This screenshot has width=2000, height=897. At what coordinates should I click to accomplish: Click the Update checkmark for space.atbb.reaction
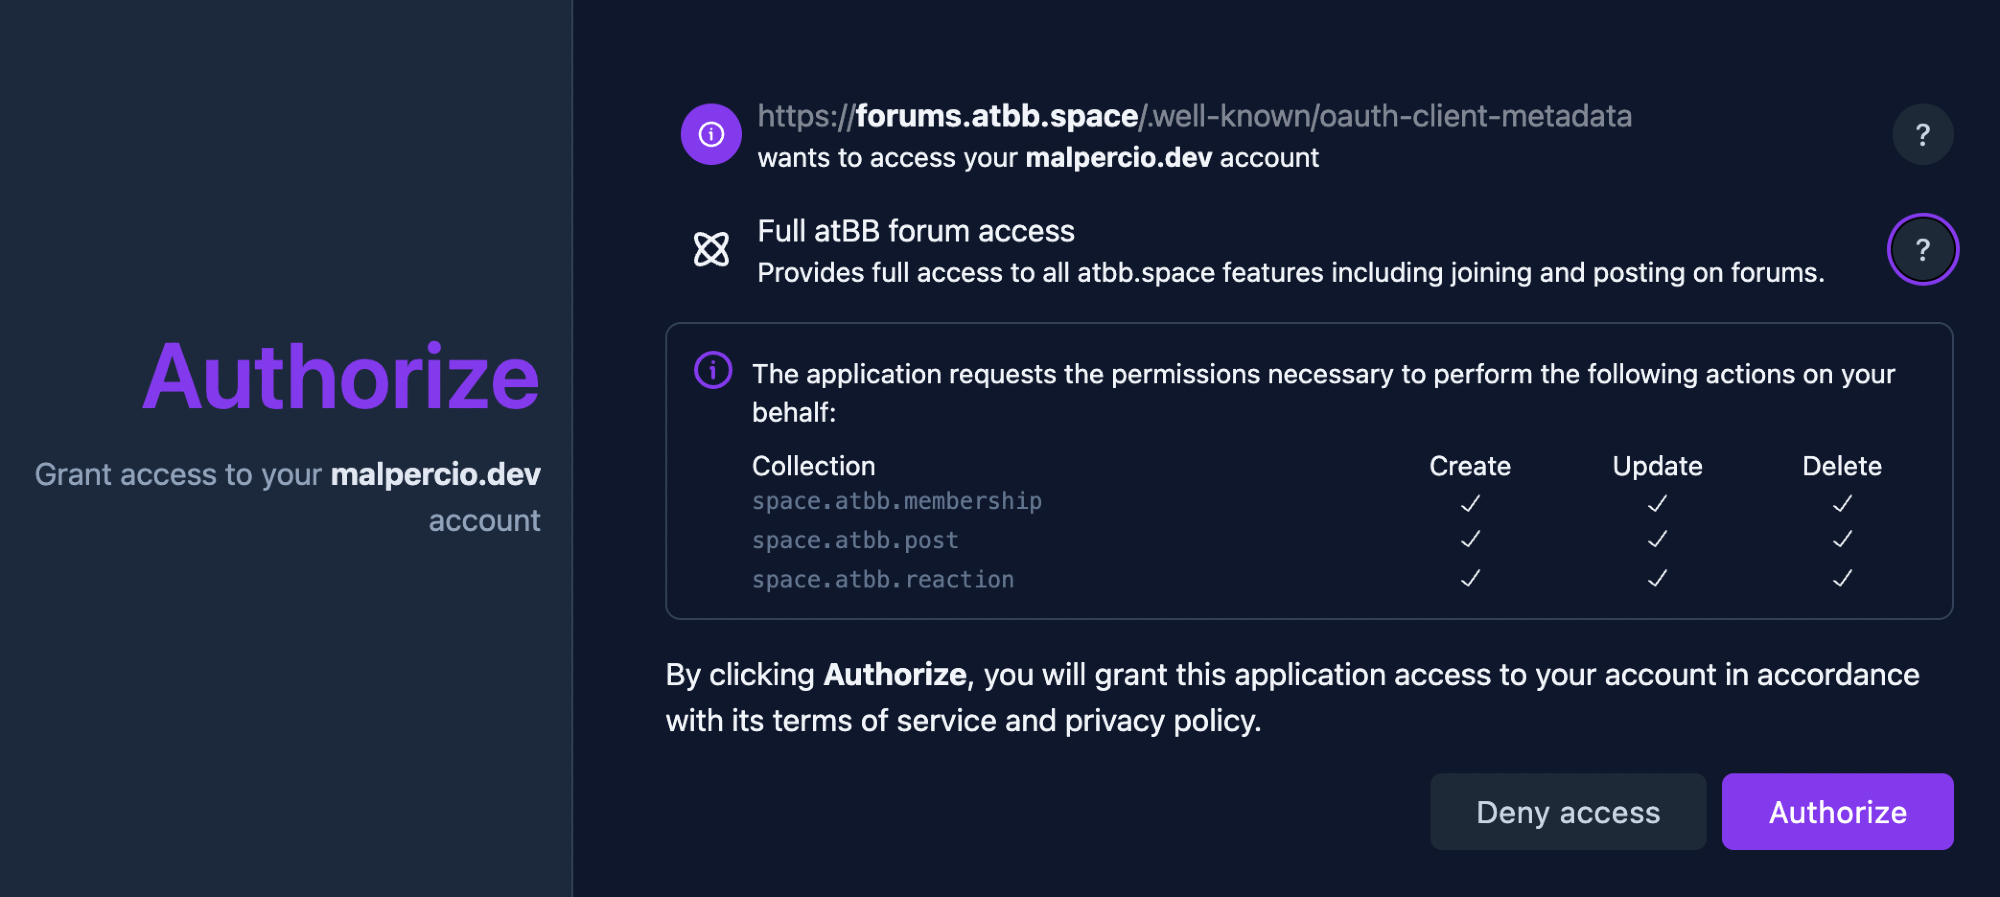pyautogui.click(x=1657, y=578)
